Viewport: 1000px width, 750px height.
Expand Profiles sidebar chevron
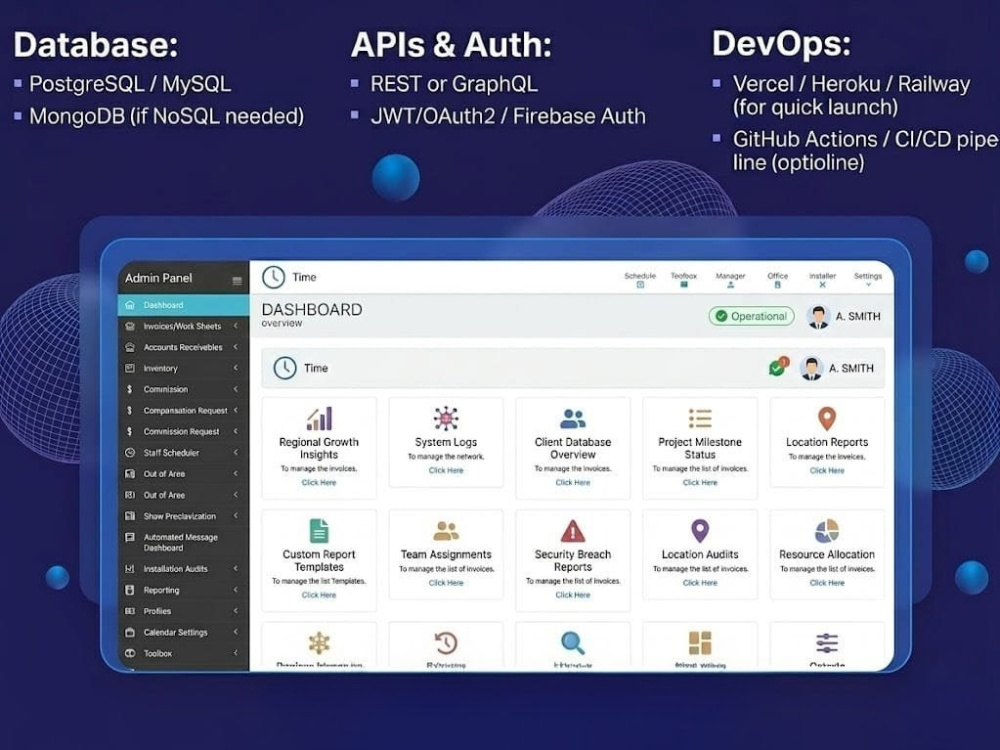click(236, 611)
